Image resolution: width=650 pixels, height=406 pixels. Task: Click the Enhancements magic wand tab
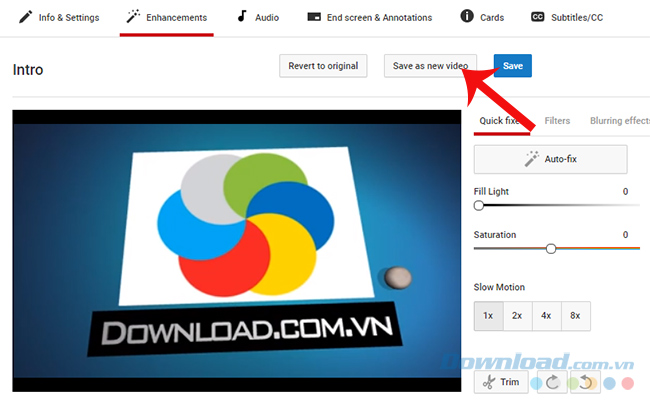(166, 17)
